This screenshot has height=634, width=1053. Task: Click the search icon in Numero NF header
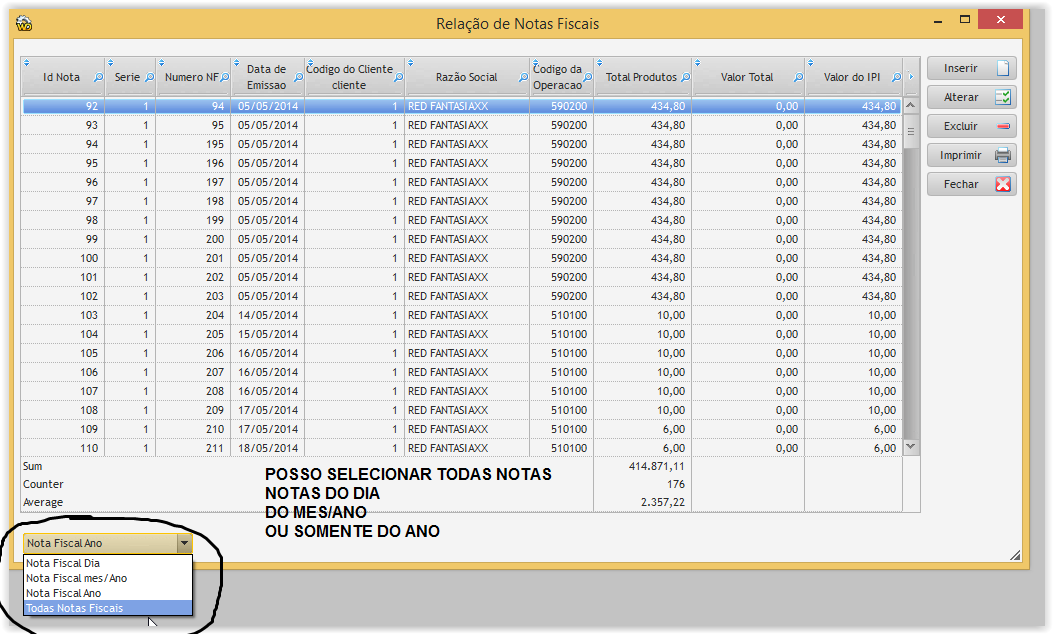point(224,77)
